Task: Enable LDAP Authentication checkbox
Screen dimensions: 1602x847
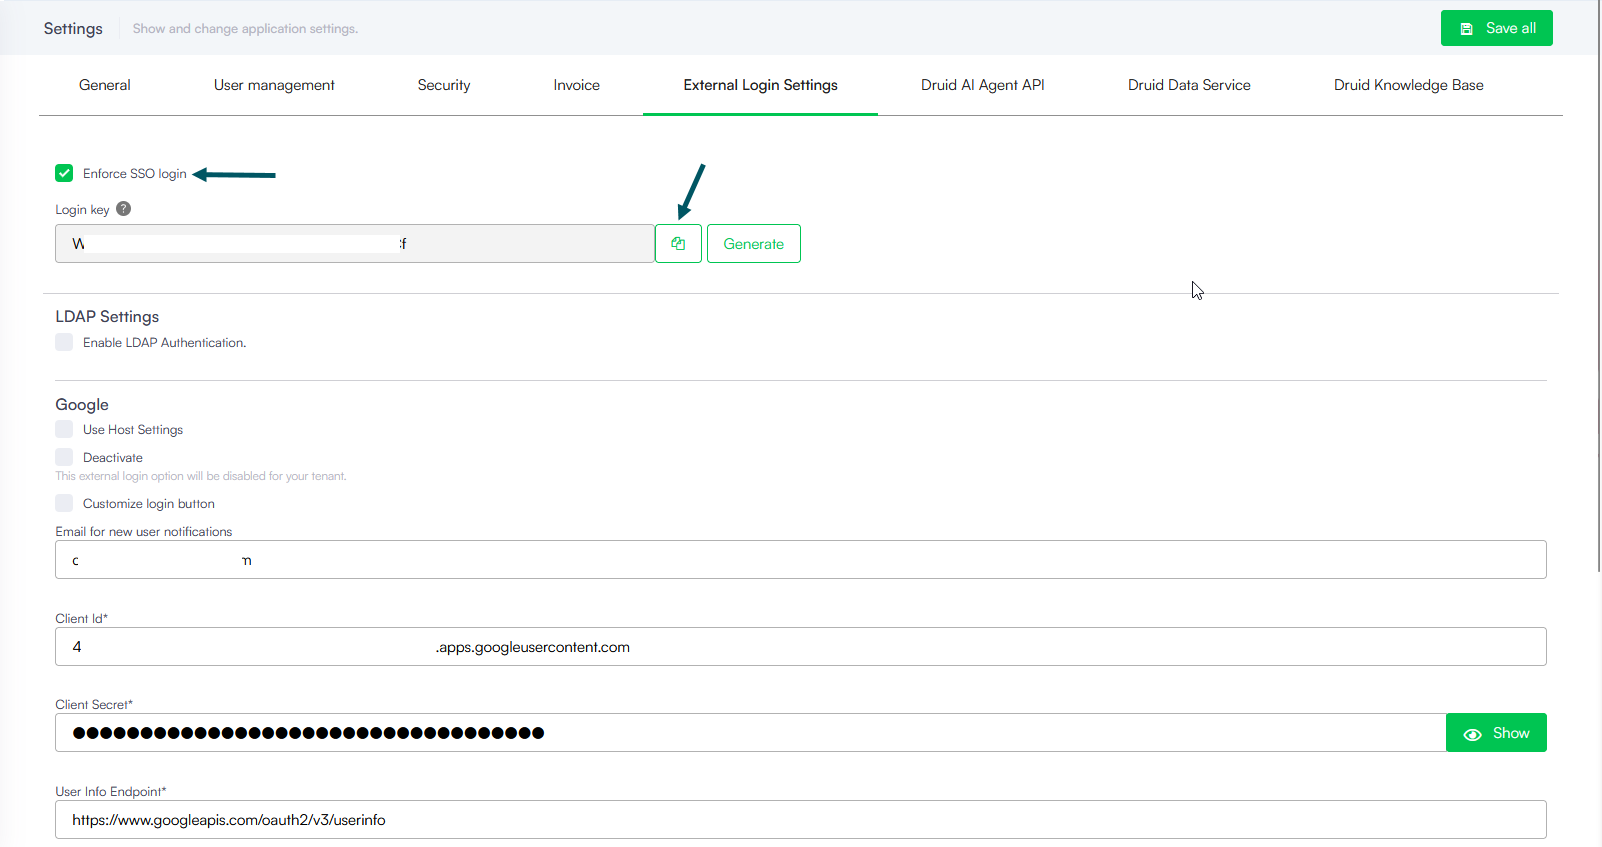Action: click(x=65, y=342)
